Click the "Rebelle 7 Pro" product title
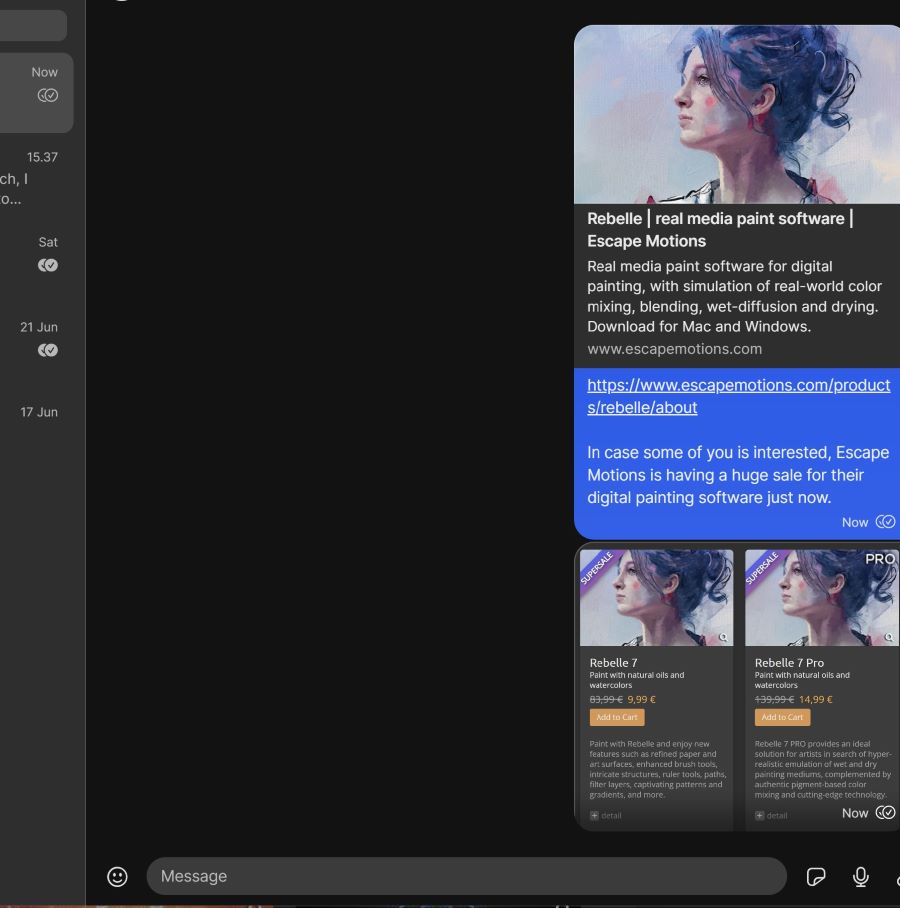 789,662
